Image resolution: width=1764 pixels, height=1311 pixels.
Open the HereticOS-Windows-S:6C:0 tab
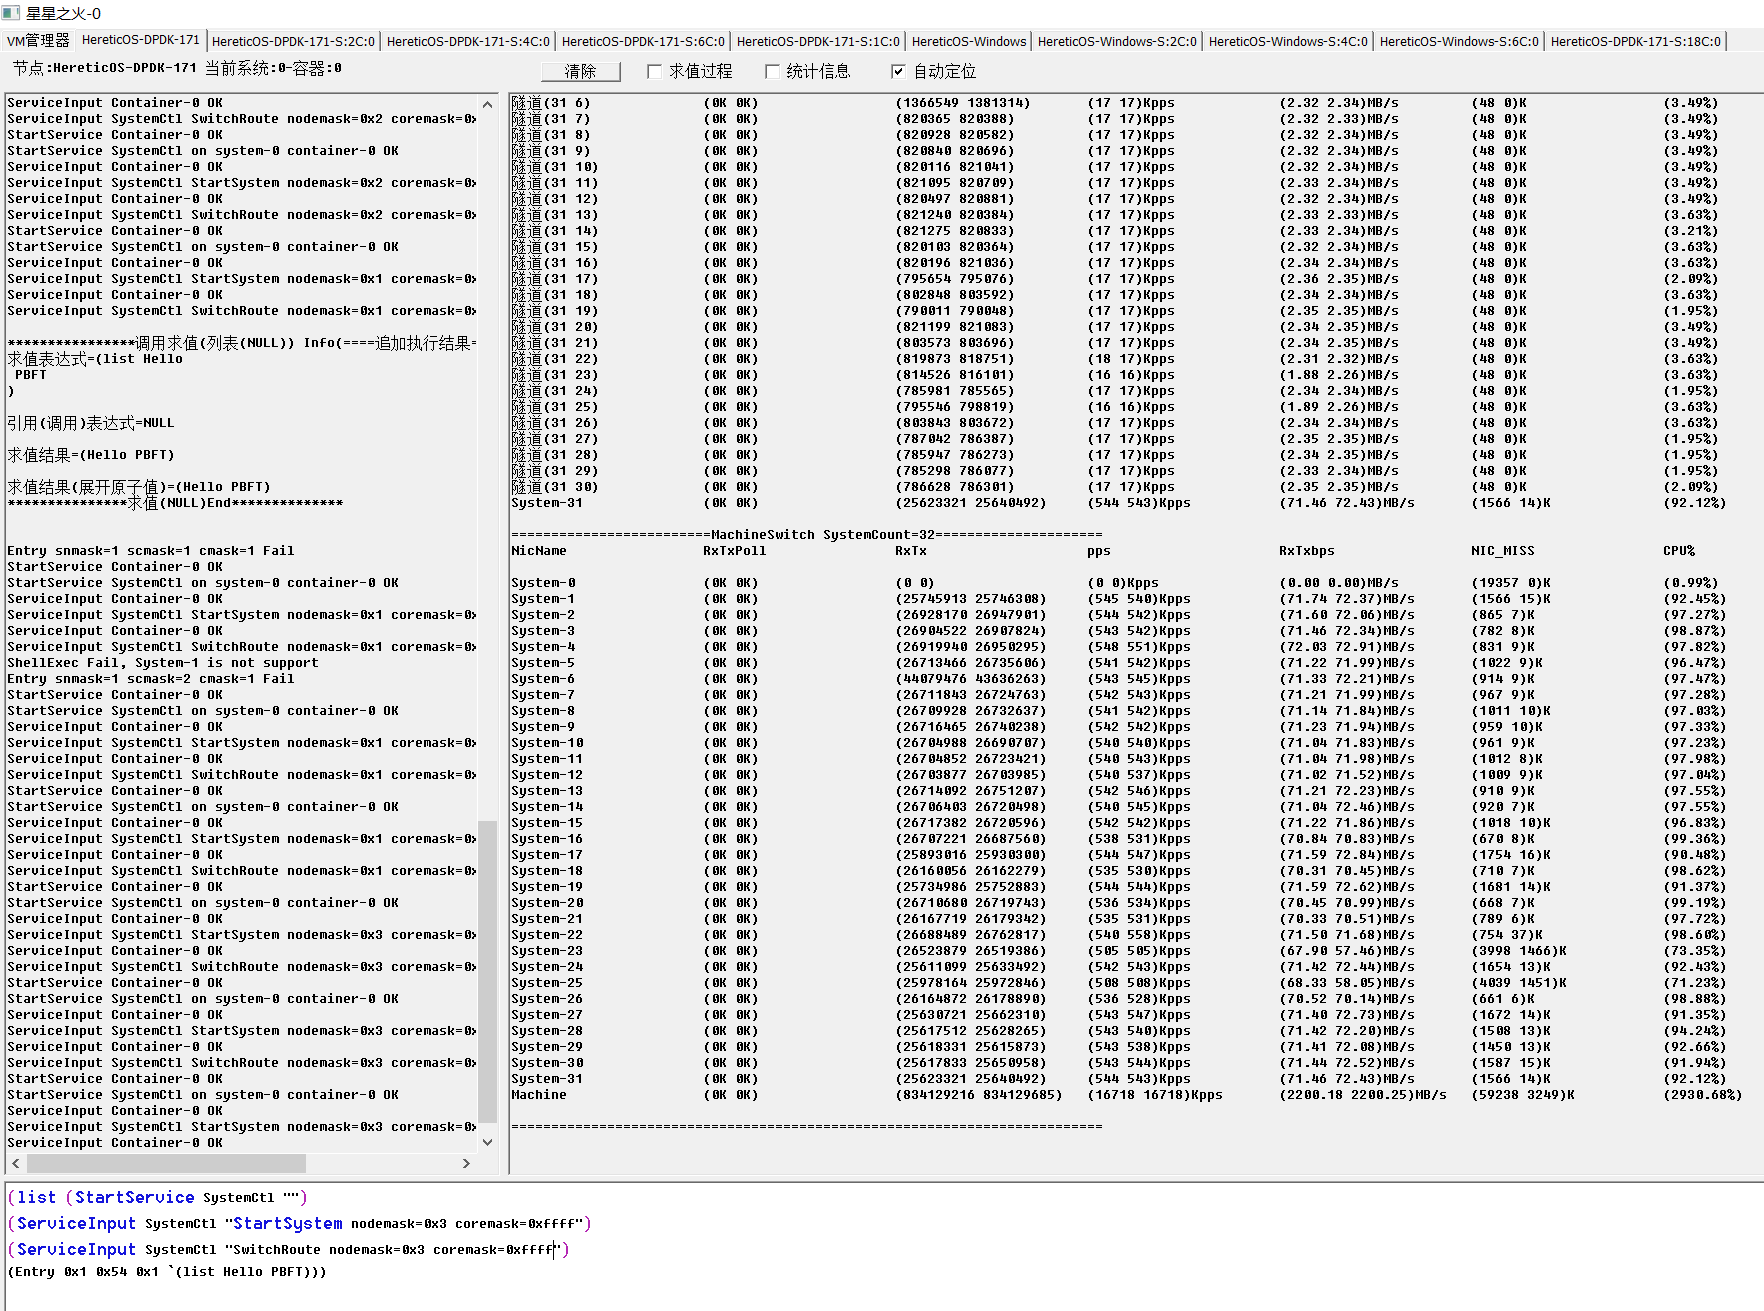point(1459,41)
